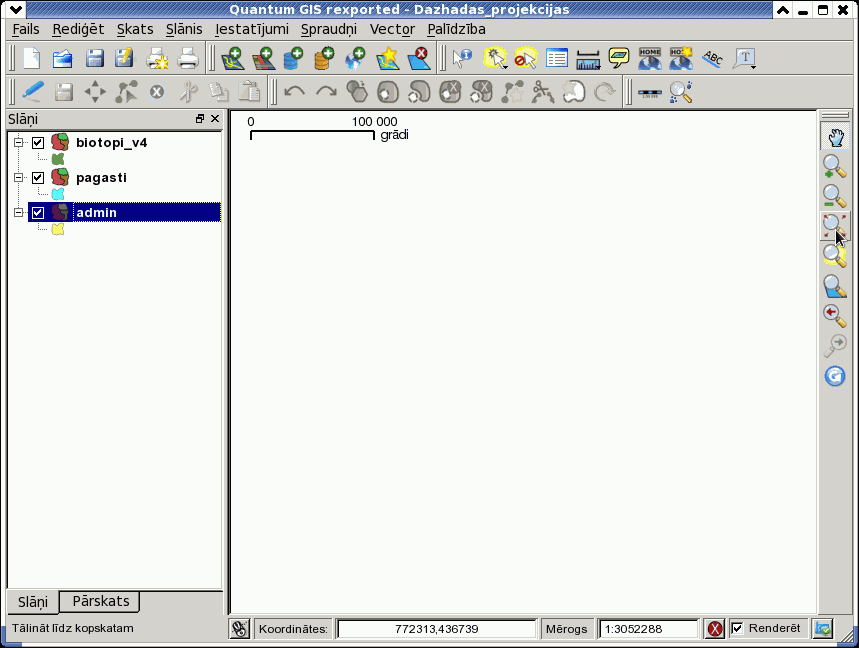
Task: Click the Zoom in magnifier
Action: [x=835, y=166]
